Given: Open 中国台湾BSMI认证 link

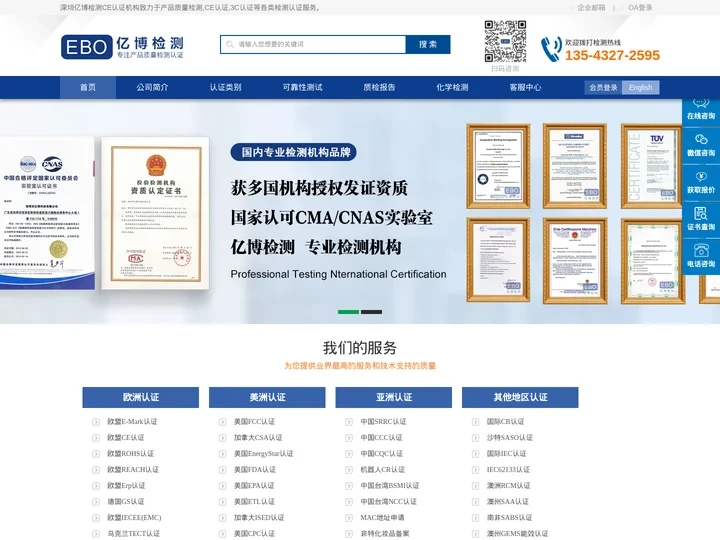Looking at the screenshot, I should 390,486.
